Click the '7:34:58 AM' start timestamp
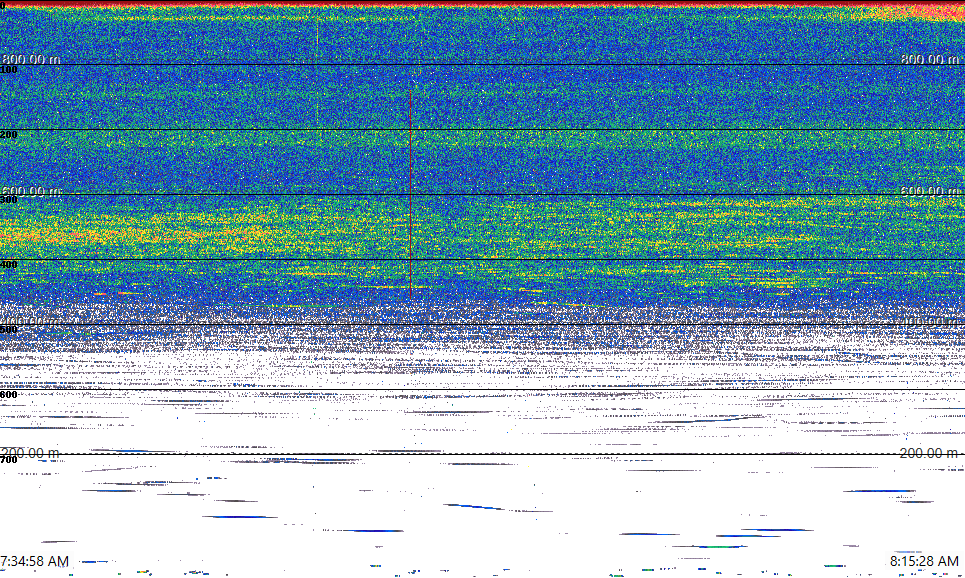This screenshot has width=965, height=578. click(x=35, y=561)
